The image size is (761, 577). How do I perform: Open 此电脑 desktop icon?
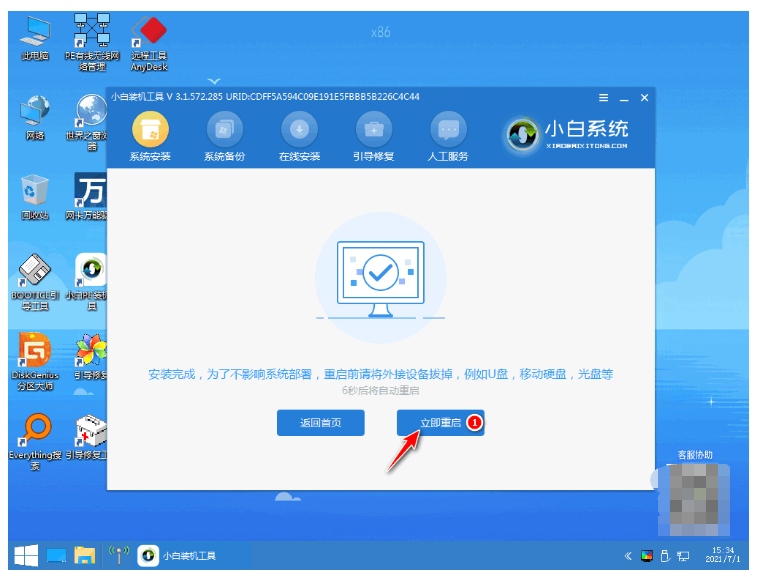point(35,39)
